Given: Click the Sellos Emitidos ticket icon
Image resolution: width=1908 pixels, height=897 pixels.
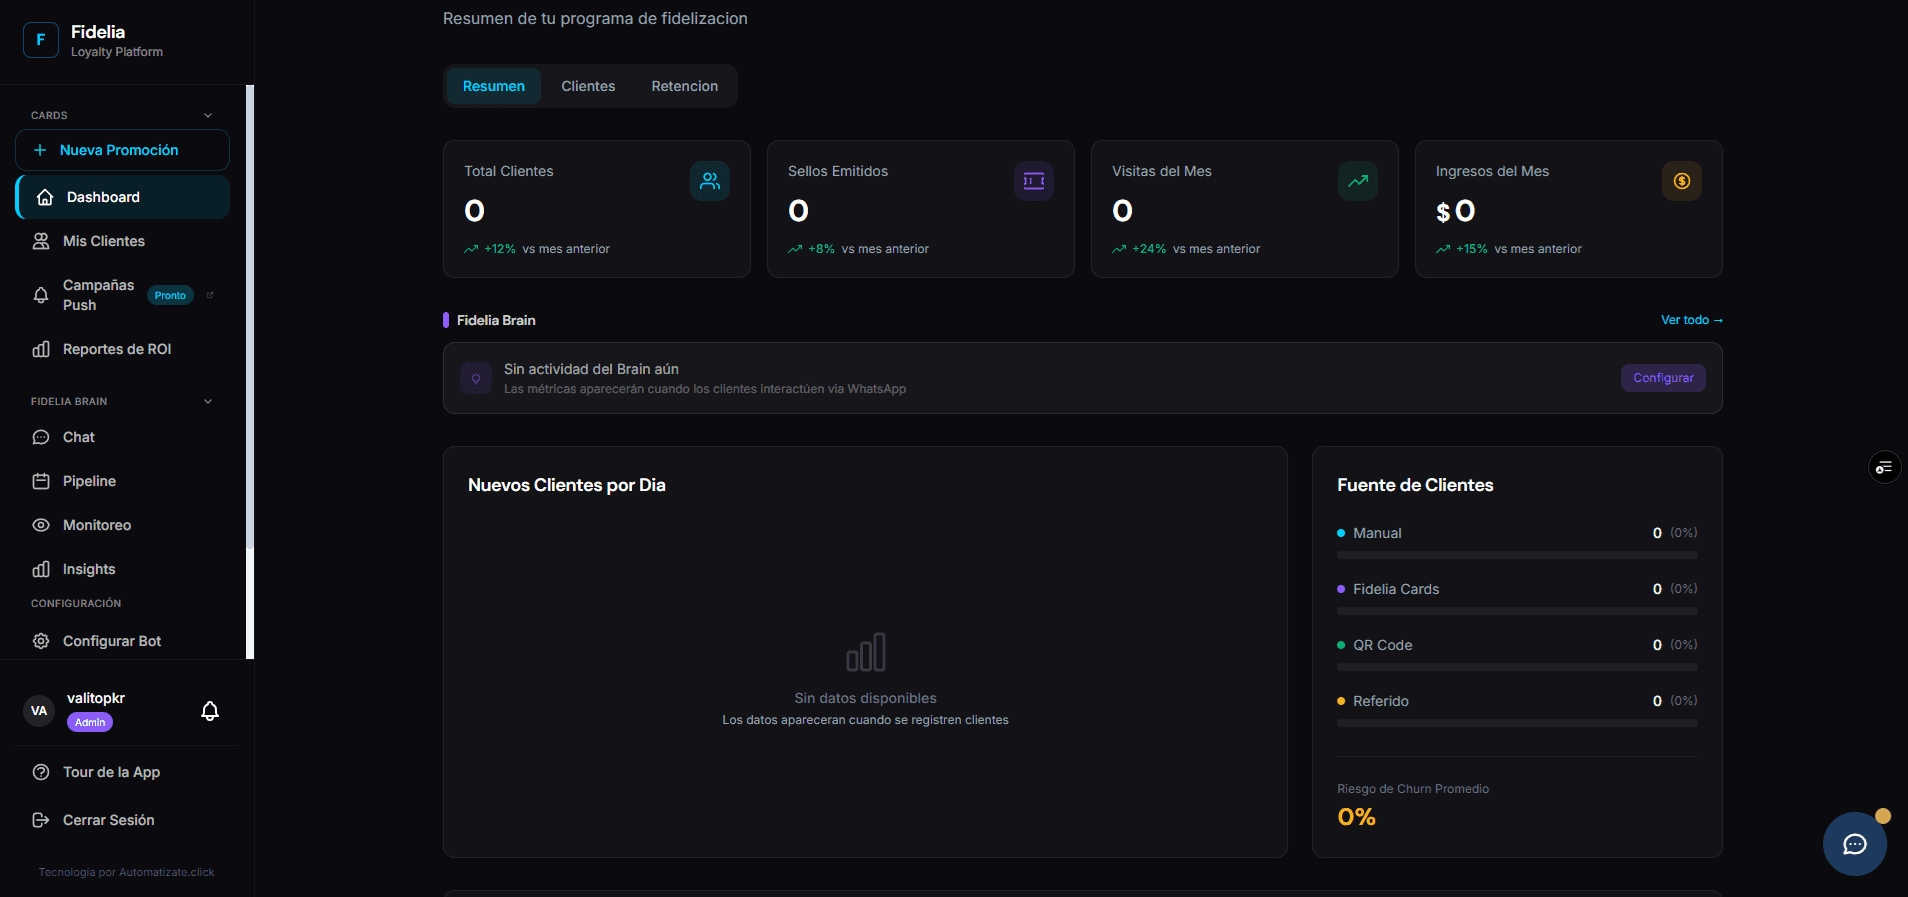Looking at the screenshot, I should [1034, 181].
